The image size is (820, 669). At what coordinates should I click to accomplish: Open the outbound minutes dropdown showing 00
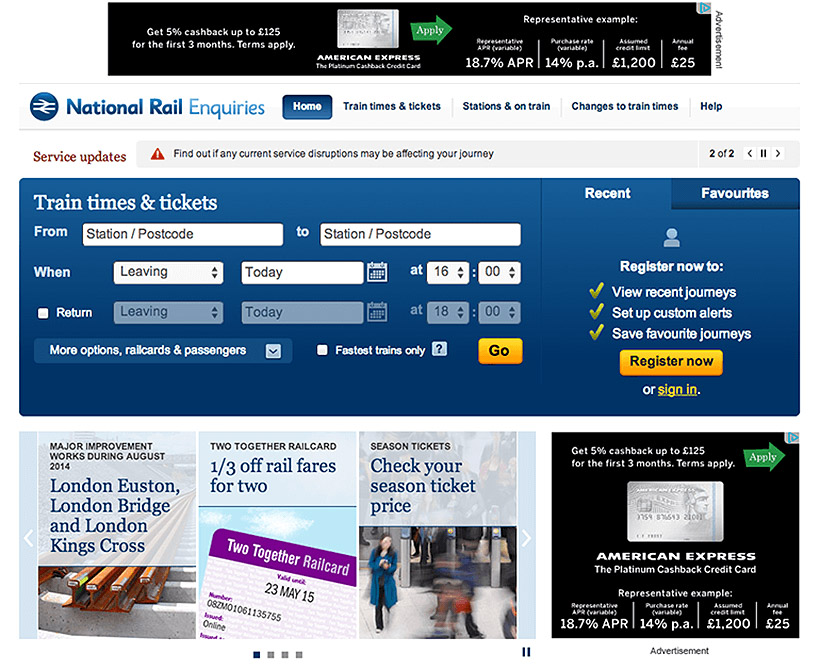point(499,272)
